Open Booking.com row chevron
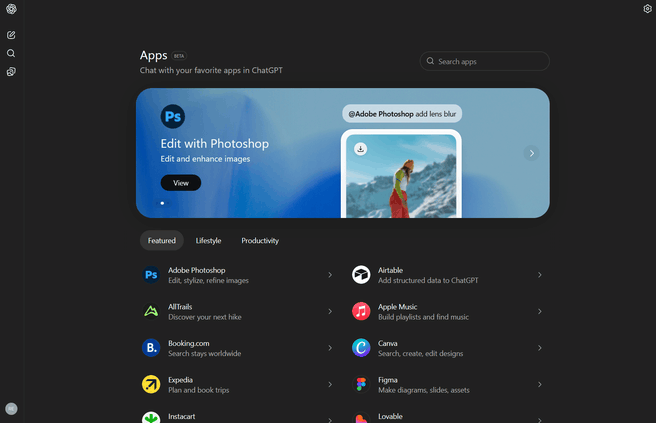Image resolution: width=656 pixels, height=423 pixels. click(330, 348)
